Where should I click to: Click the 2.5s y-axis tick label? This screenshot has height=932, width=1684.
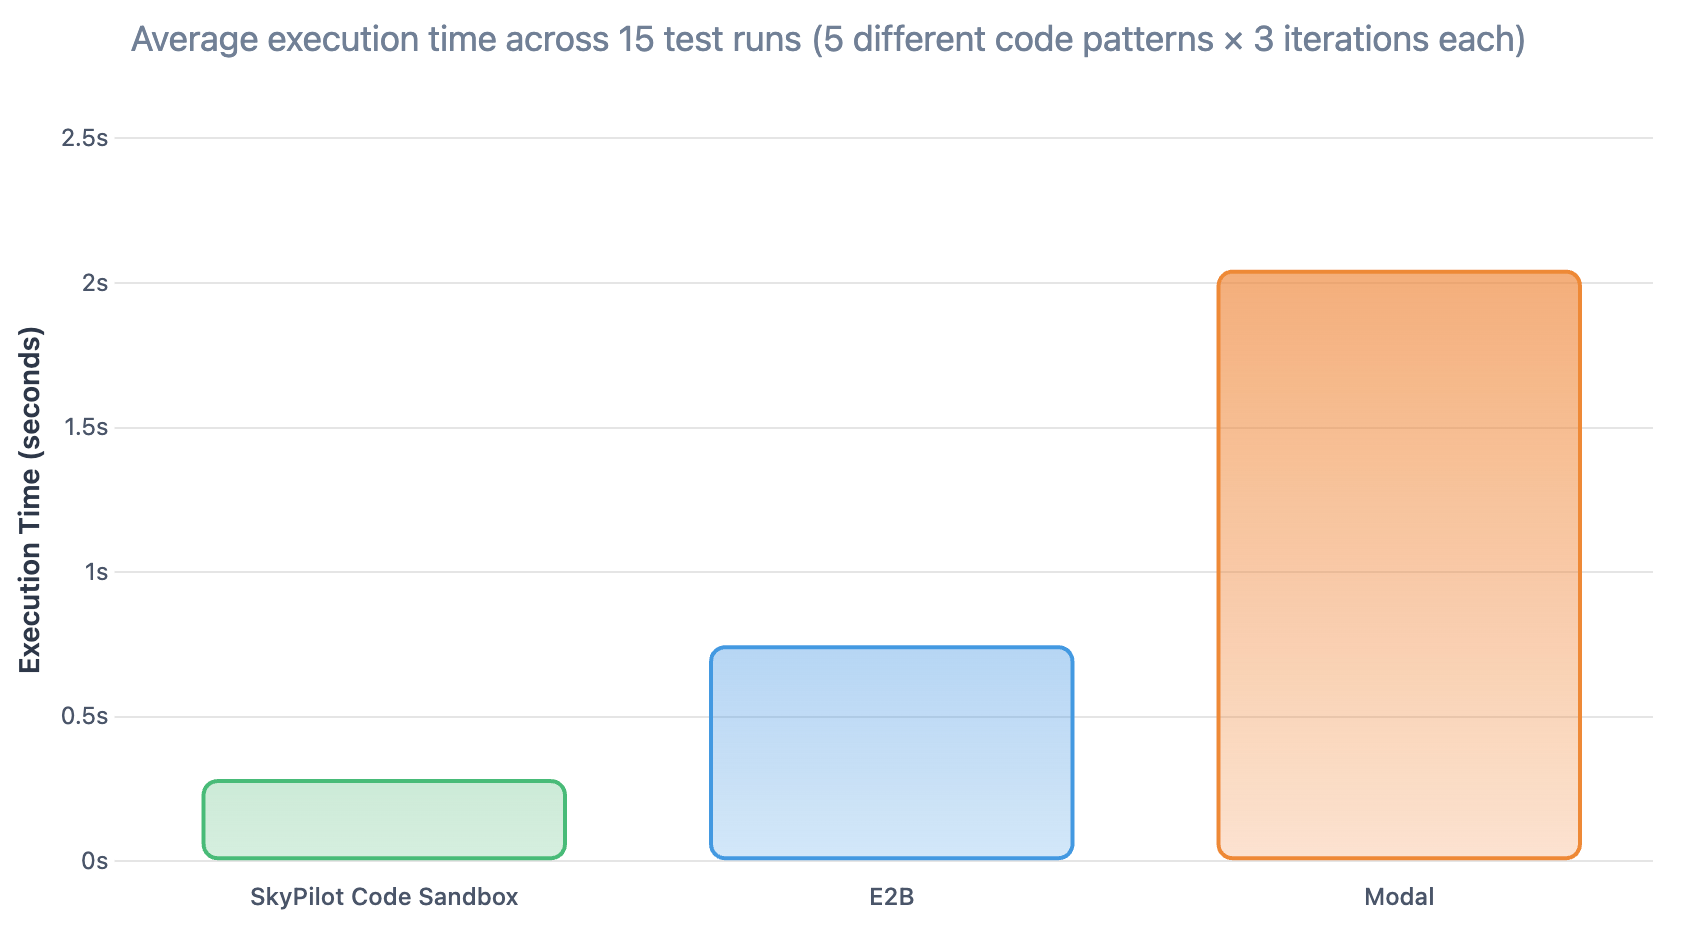(85, 138)
